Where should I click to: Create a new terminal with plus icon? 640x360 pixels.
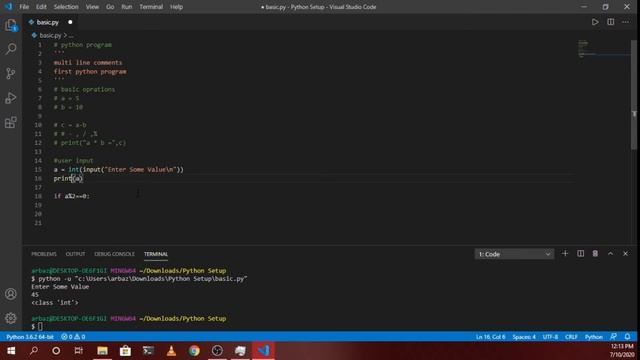[x=565, y=254]
